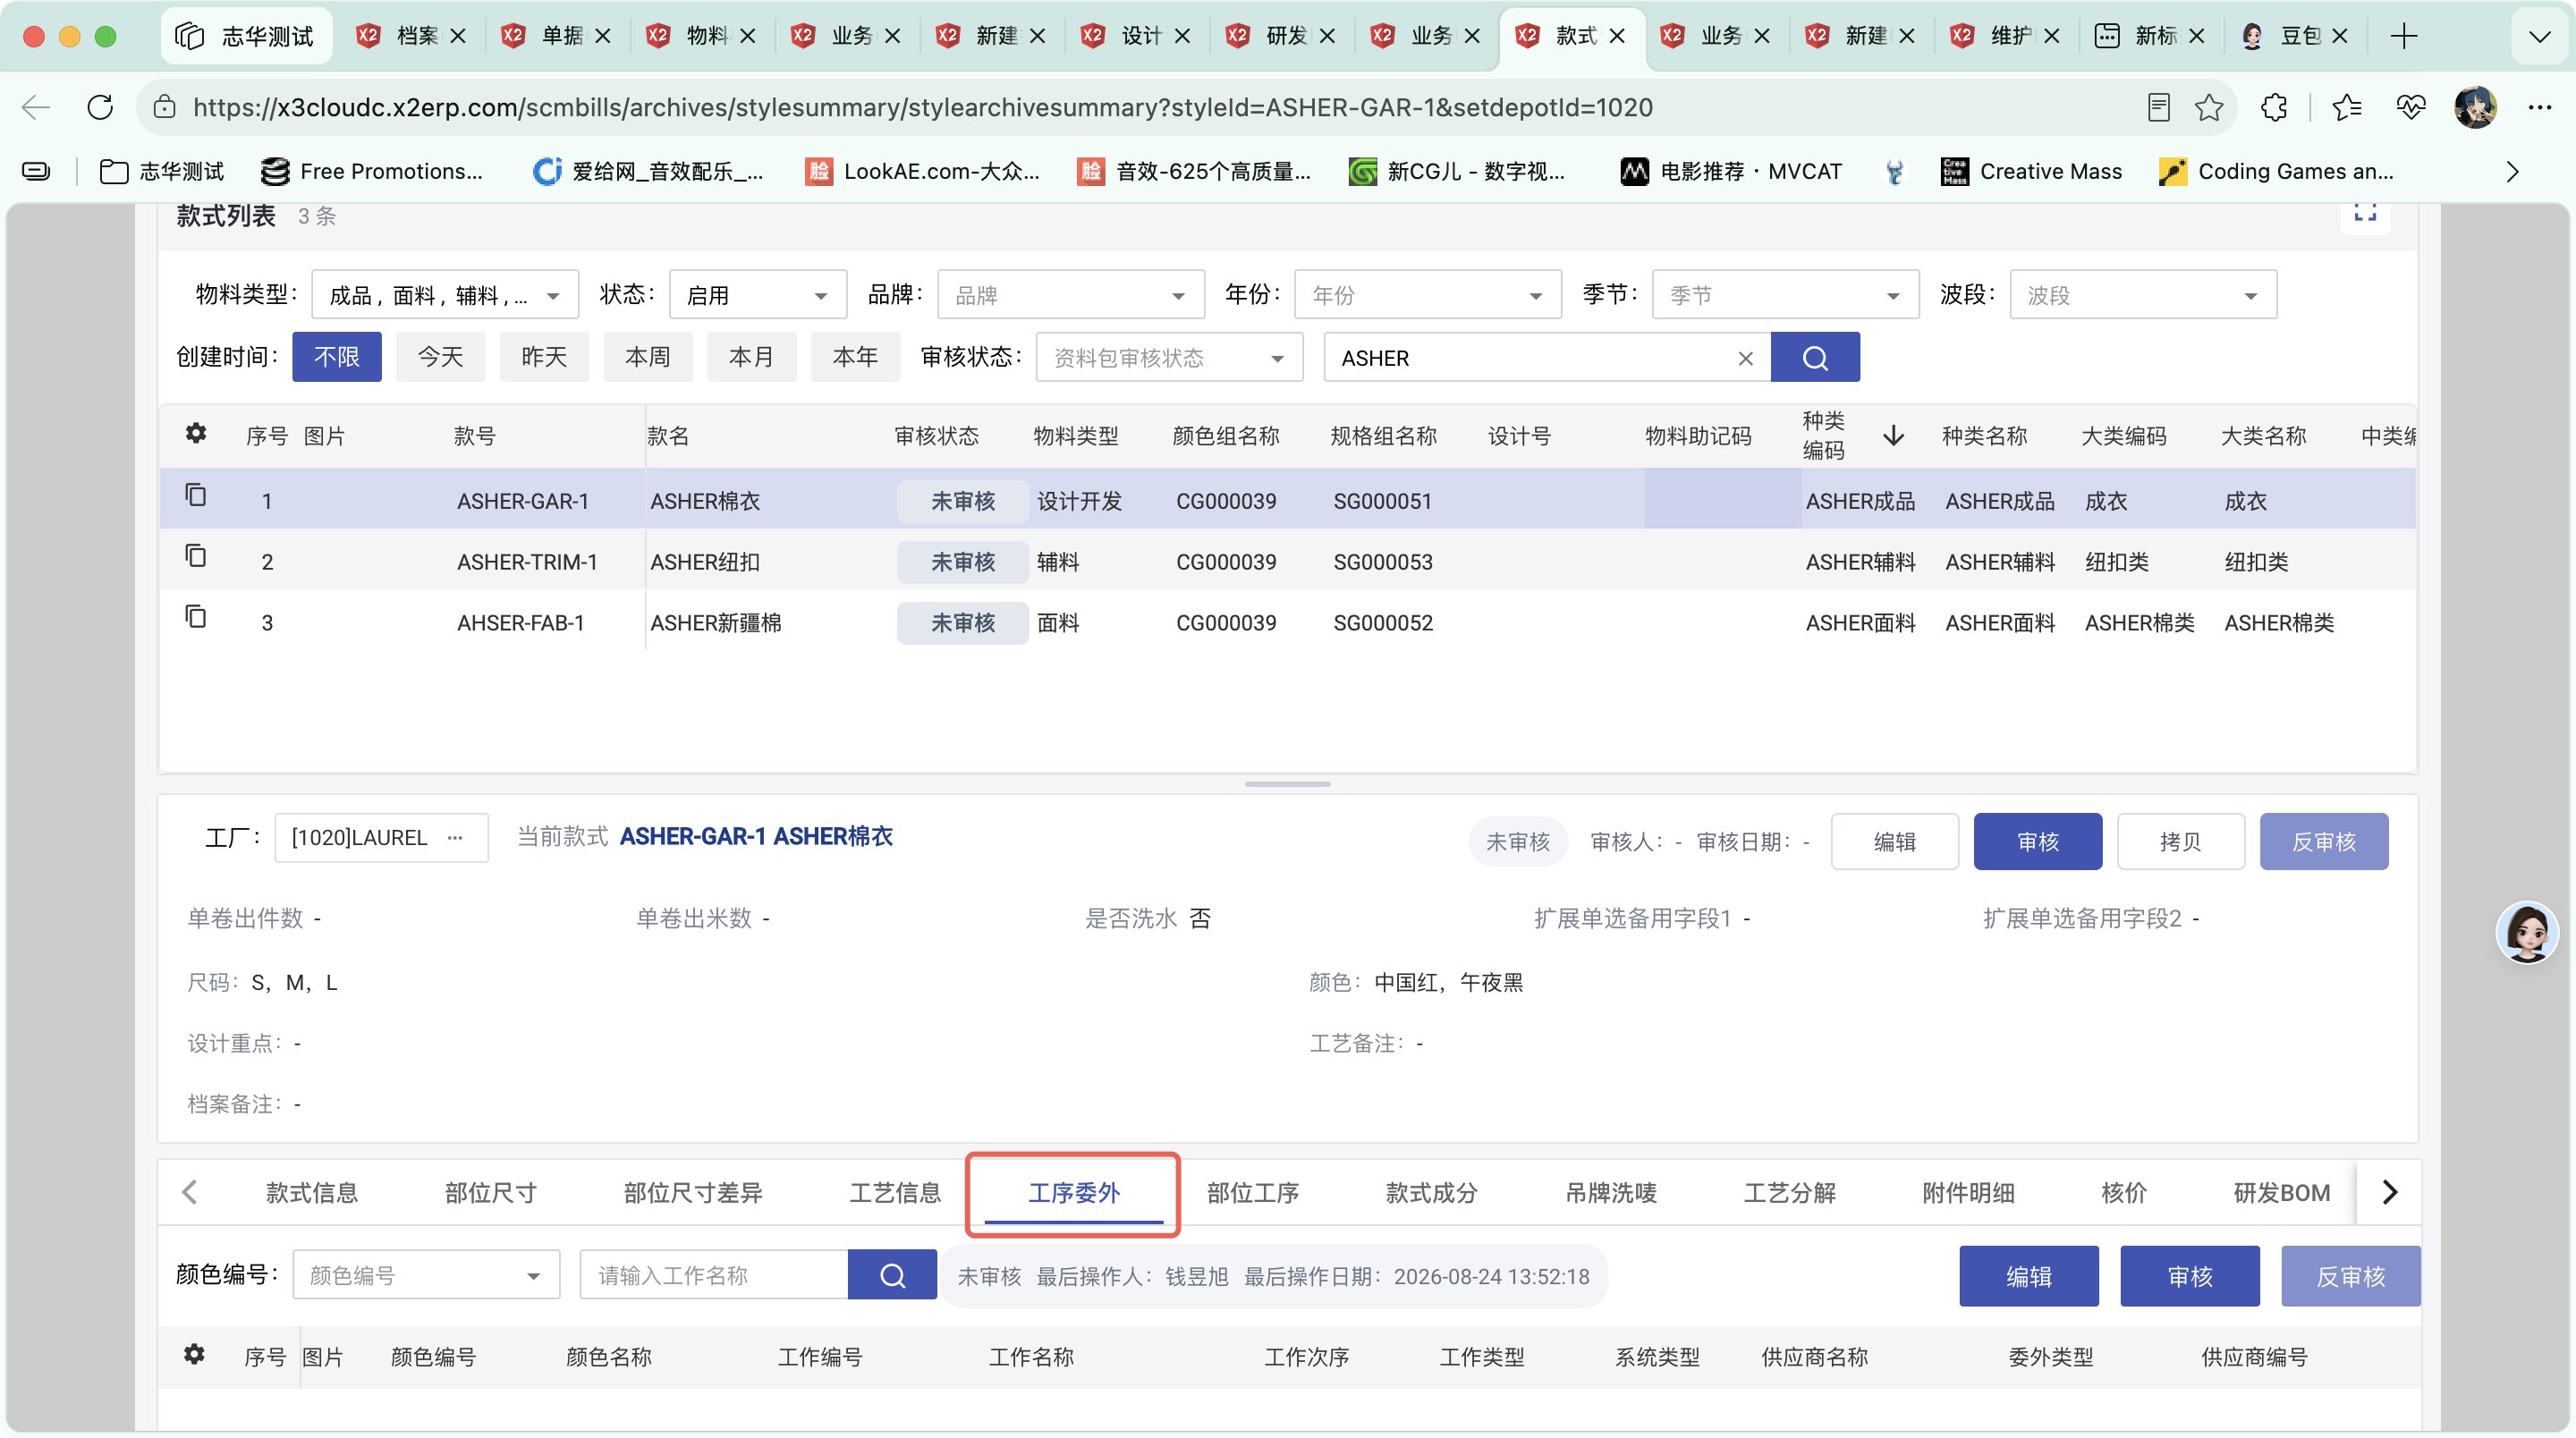Select 今天 creation time filter
Screen dimensions: 2576x1438
click(x=441, y=357)
